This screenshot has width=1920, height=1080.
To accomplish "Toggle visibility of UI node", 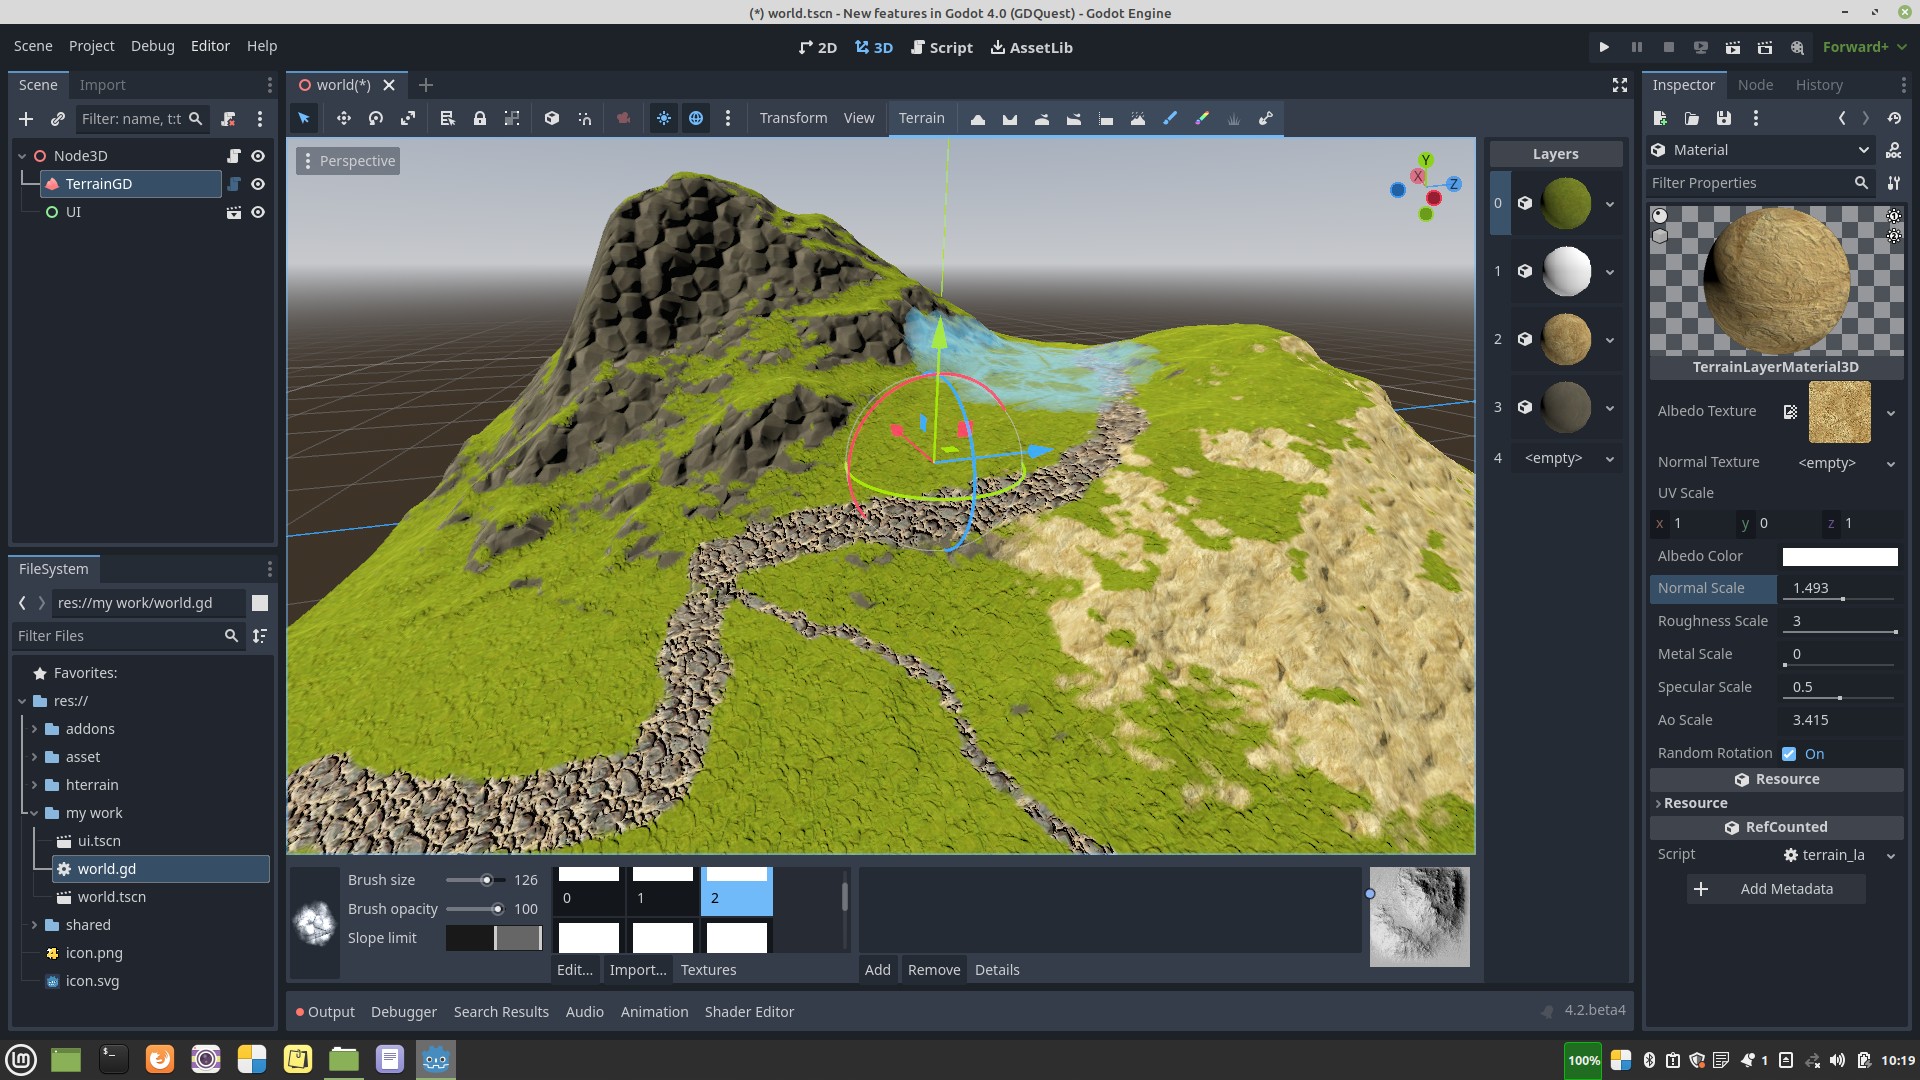I will coord(258,212).
